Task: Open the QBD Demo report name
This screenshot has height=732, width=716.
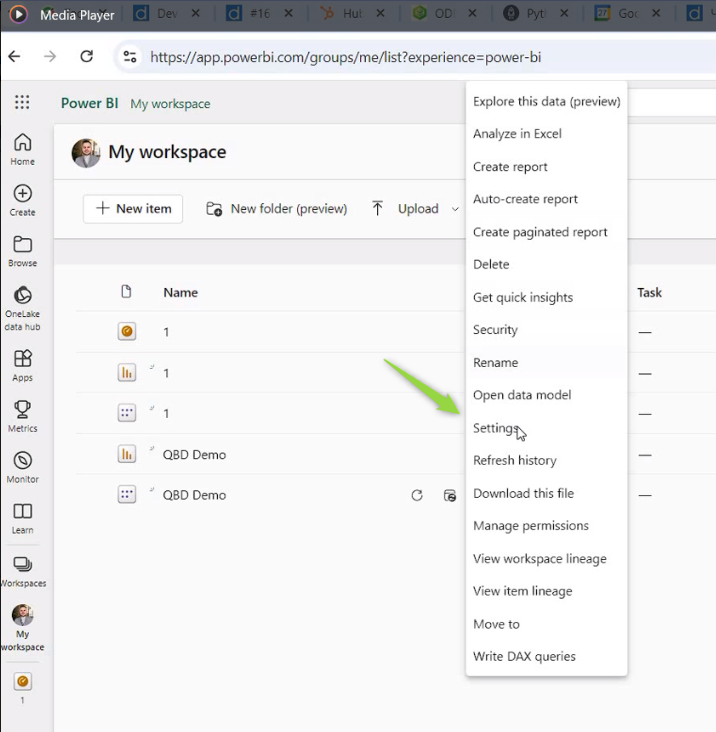Action: [194, 454]
